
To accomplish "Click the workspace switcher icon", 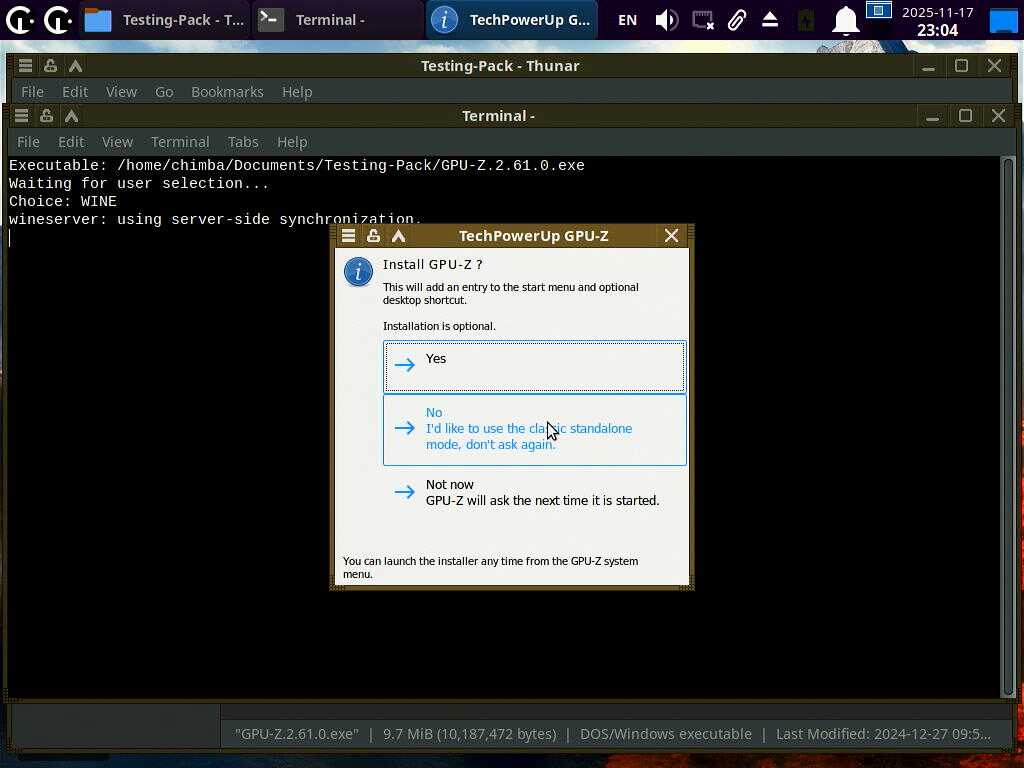I will pos(878,10).
